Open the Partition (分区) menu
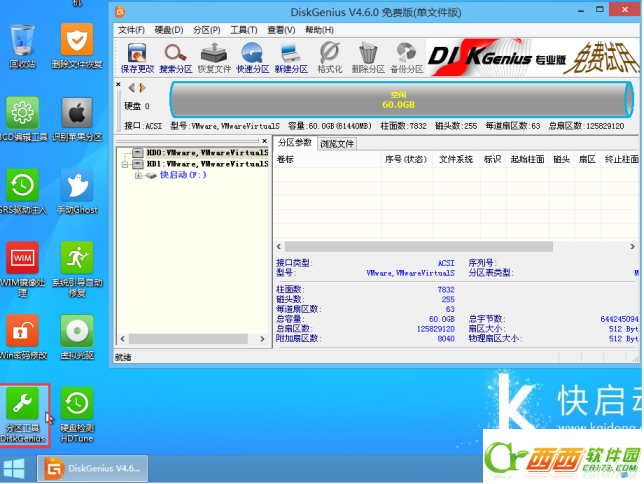 point(207,30)
